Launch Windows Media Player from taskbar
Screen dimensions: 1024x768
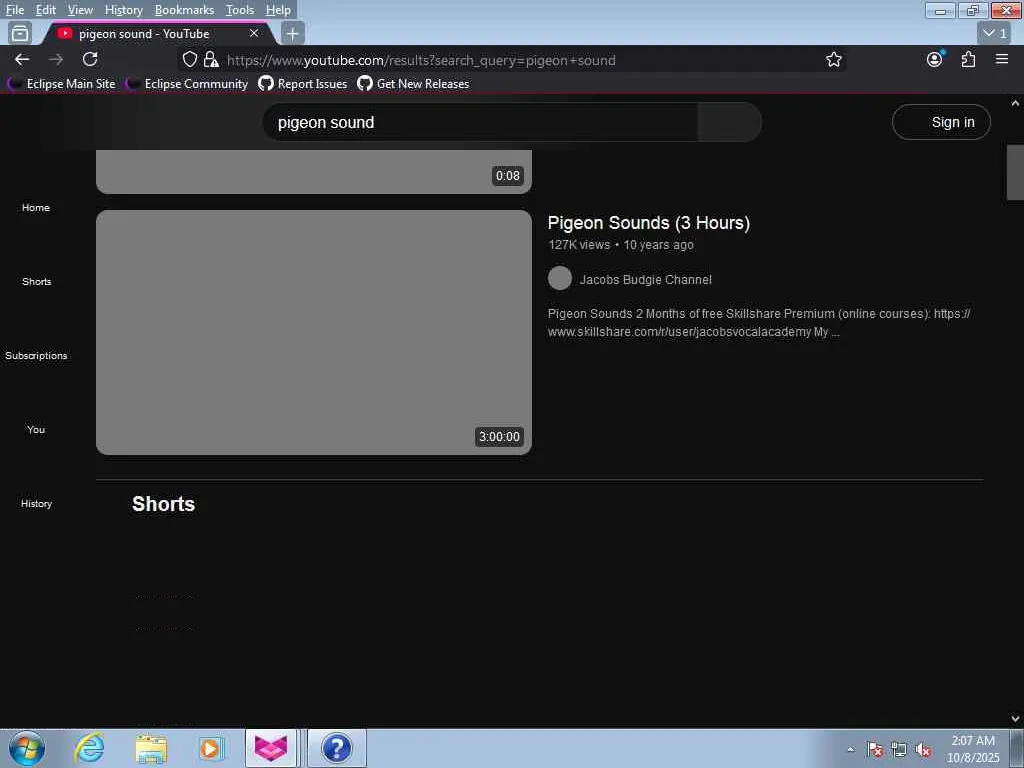click(x=210, y=748)
